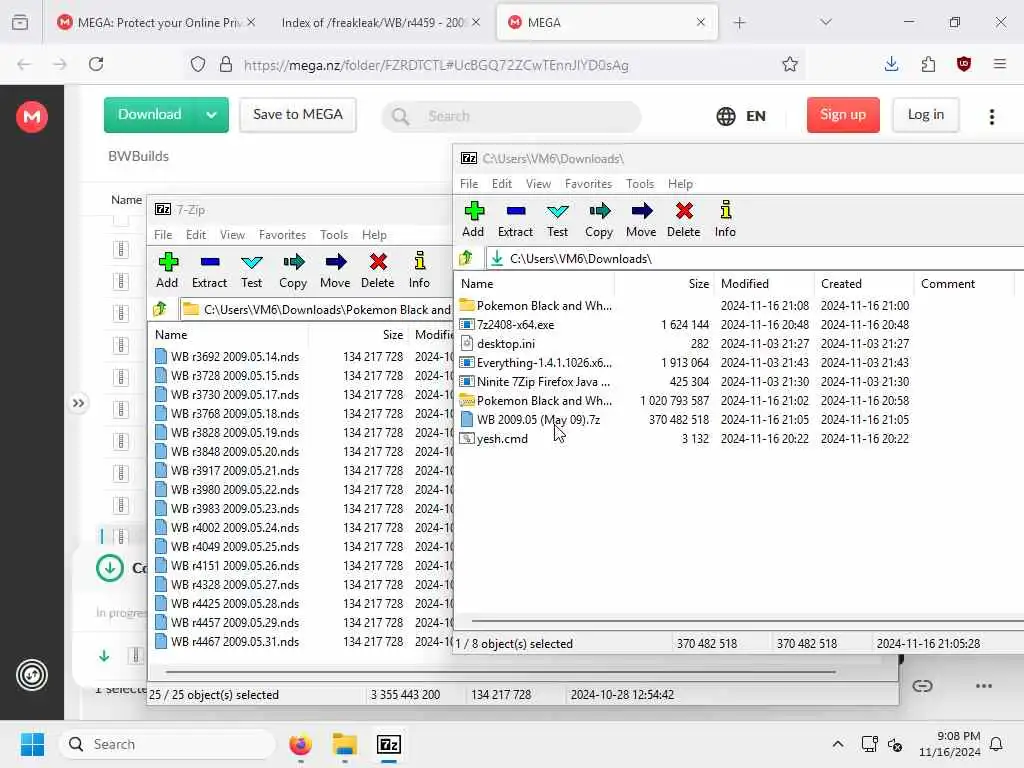
Task: Click Add icon in Downloads 7-Zip window
Action: click(x=473, y=211)
